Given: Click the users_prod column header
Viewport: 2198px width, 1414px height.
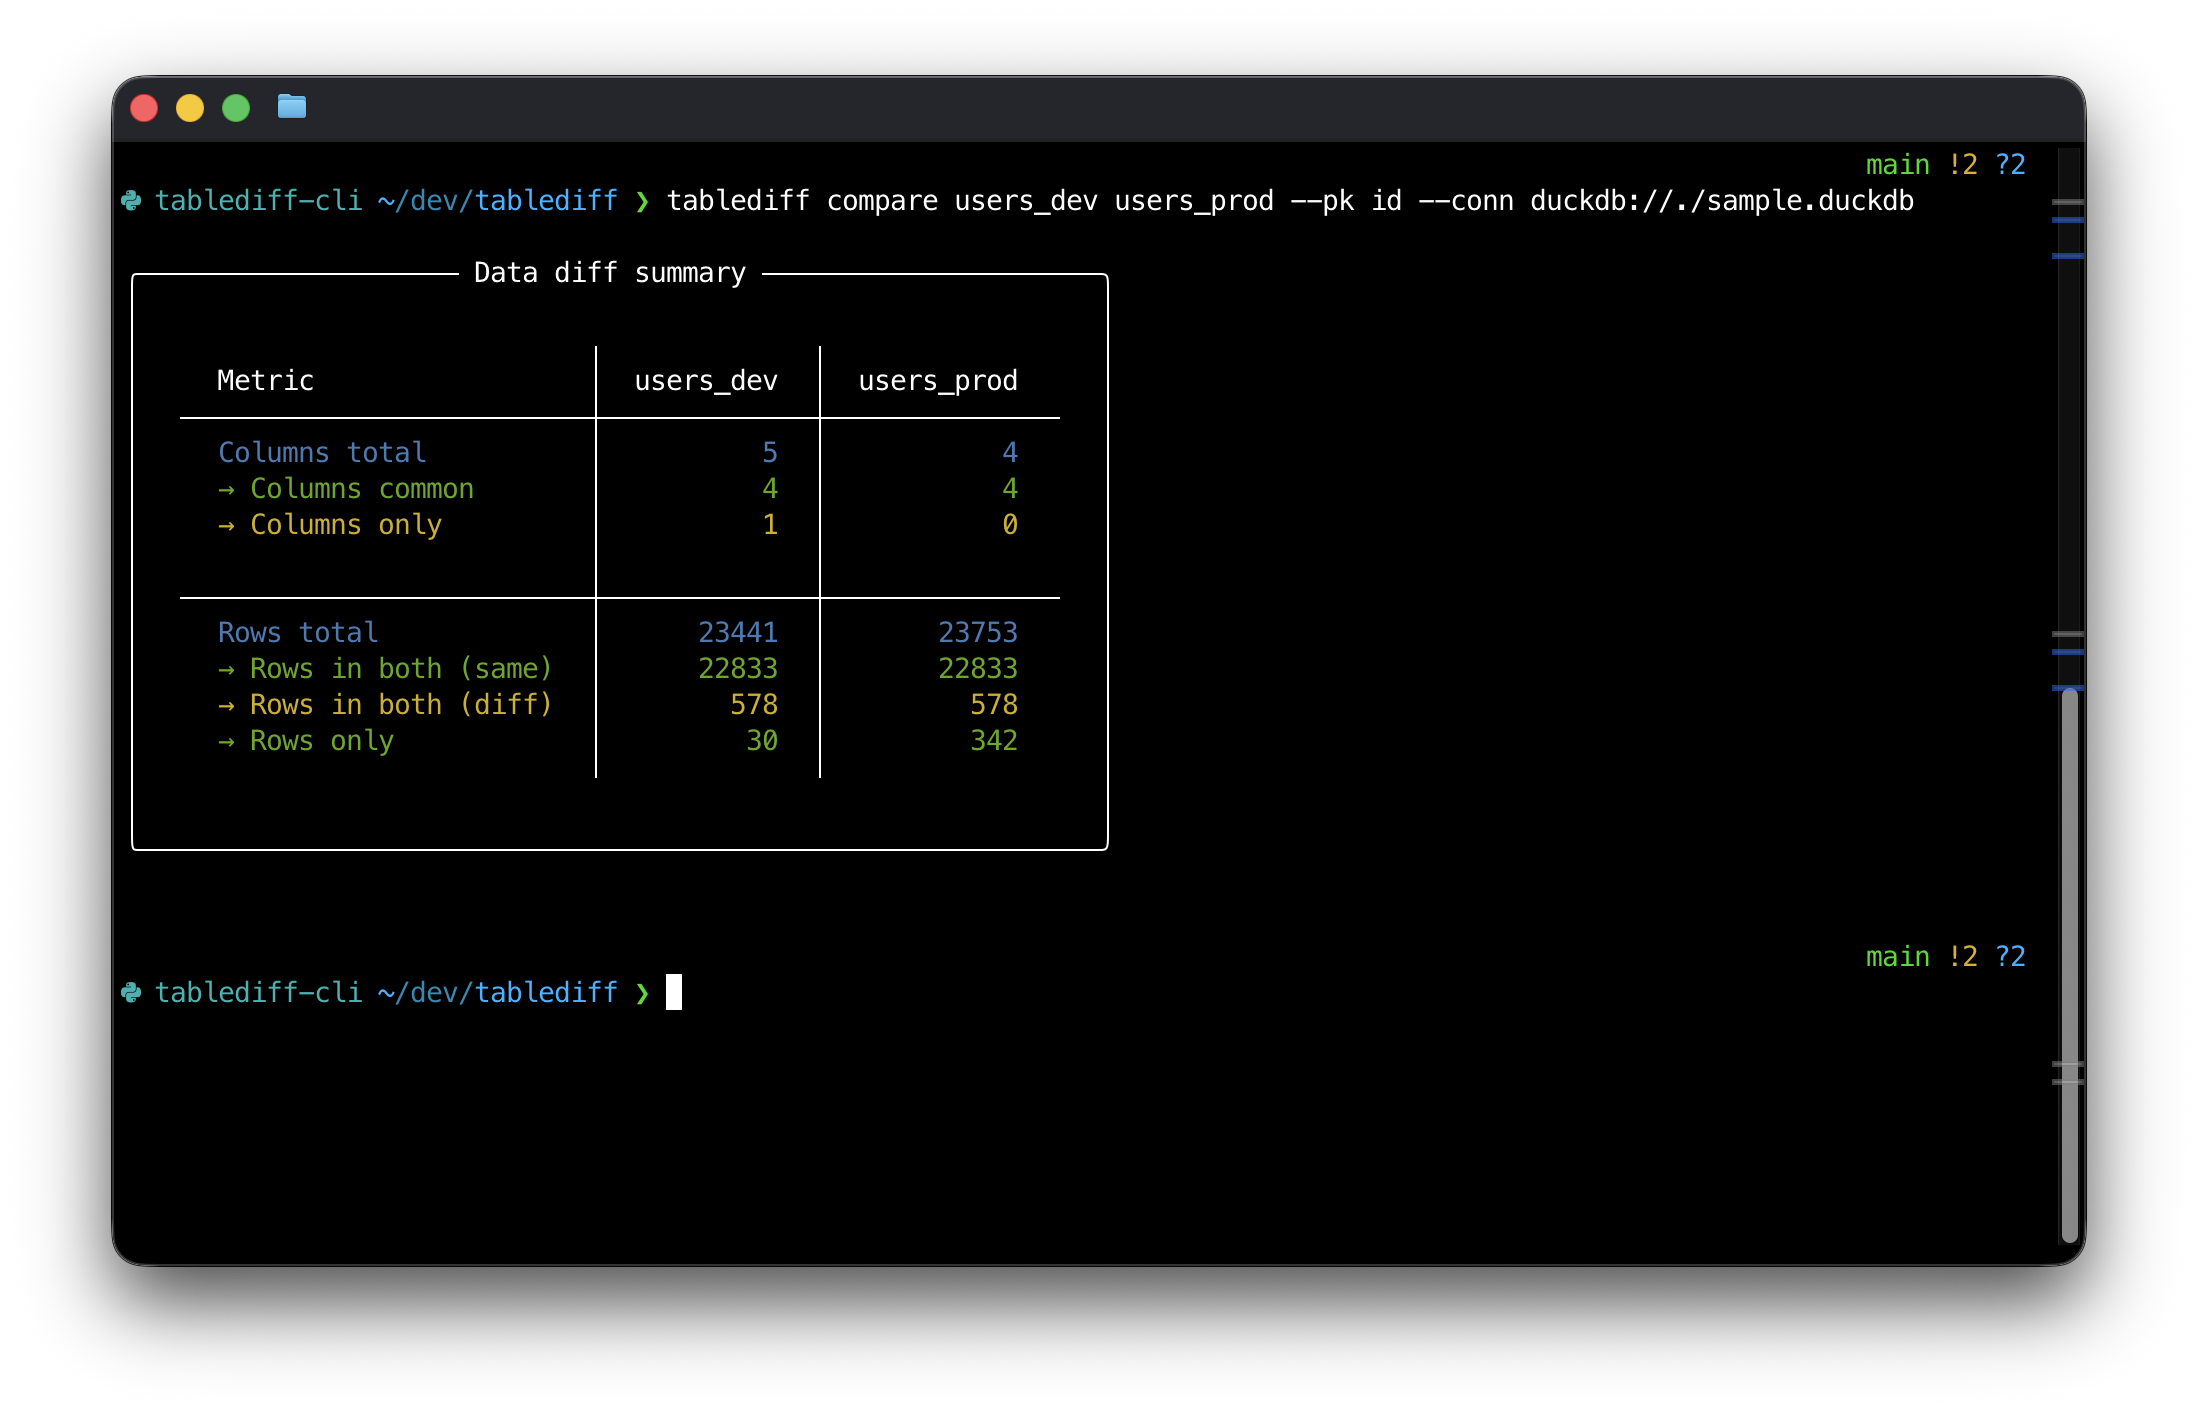Looking at the screenshot, I should (x=937, y=381).
